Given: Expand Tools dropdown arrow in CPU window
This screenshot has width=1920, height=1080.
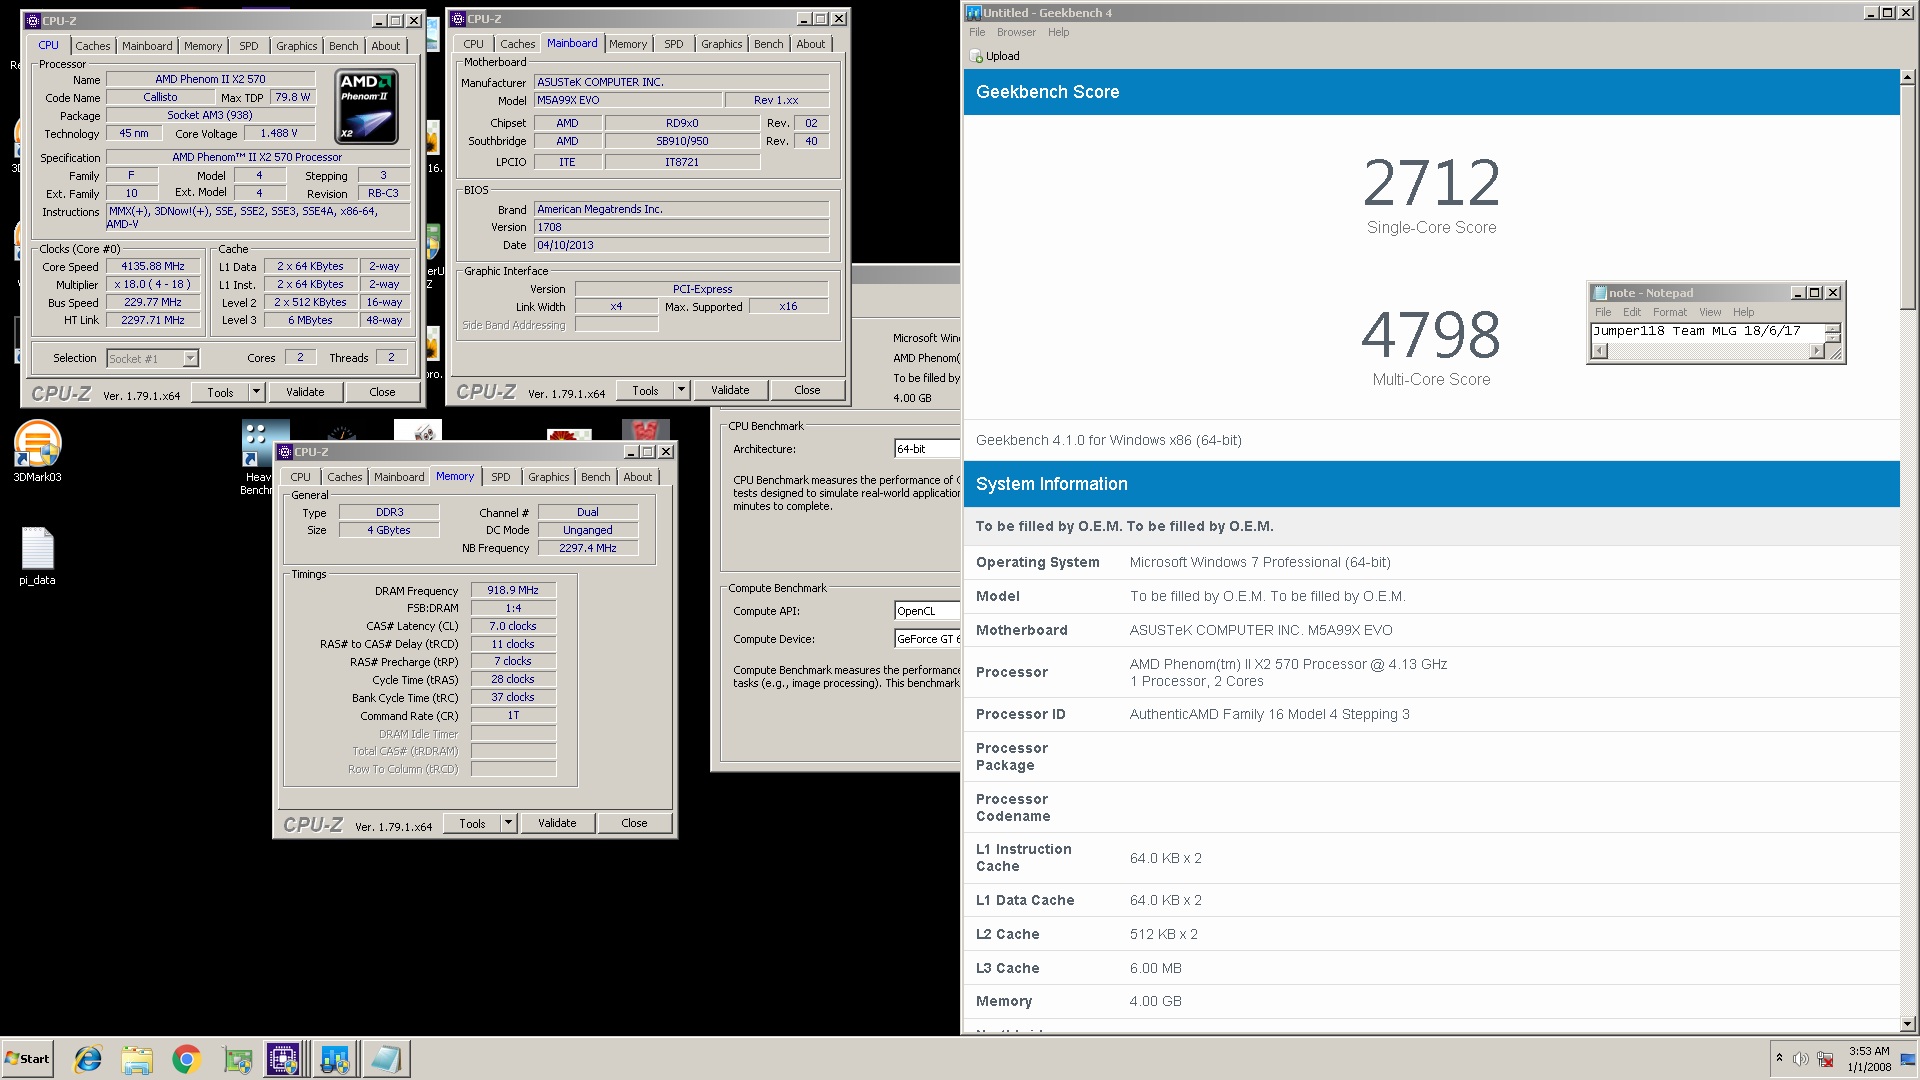Looking at the screenshot, I should tap(256, 392).
